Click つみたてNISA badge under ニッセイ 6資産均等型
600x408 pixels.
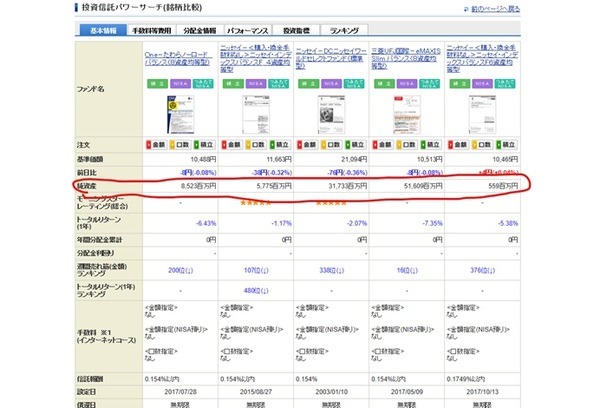(505, 83)
